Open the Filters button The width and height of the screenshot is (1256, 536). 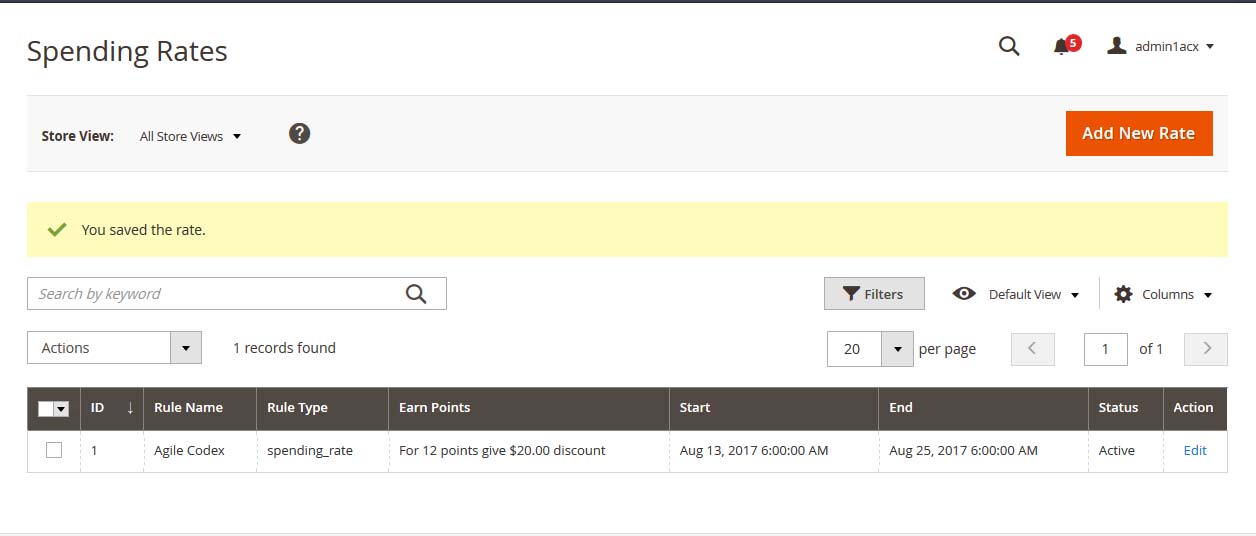[x=873, y=294]
